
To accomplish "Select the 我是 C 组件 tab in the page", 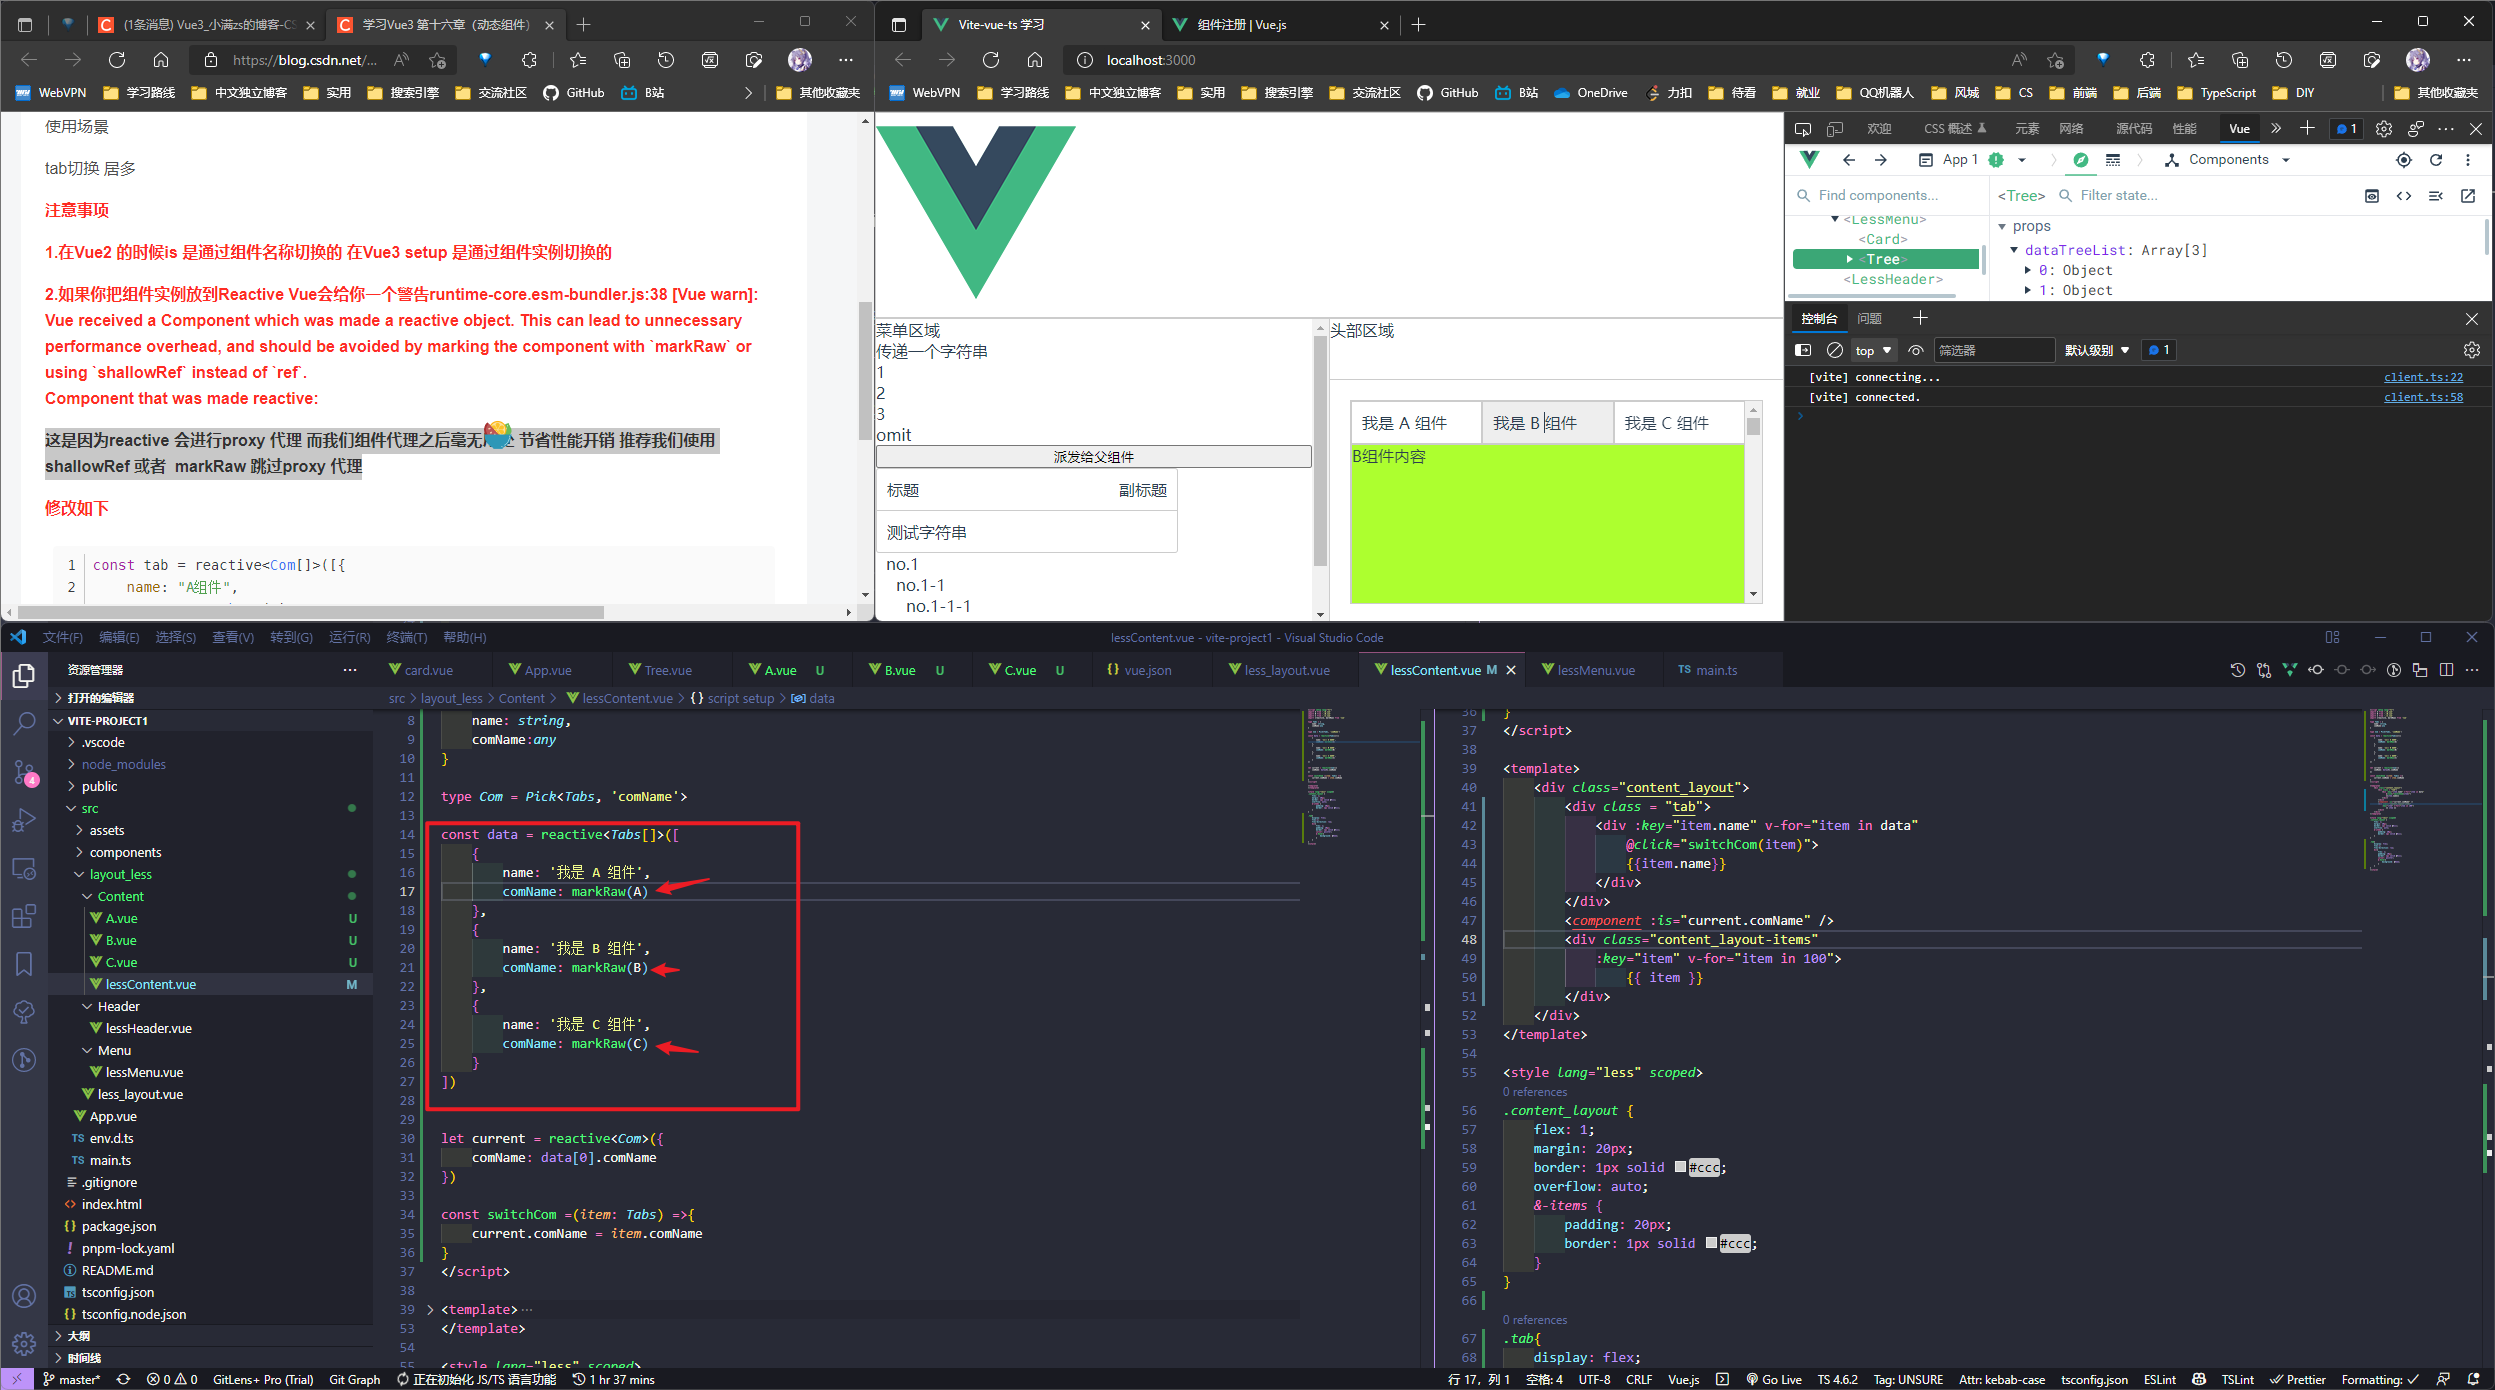I will [1677, 423].
